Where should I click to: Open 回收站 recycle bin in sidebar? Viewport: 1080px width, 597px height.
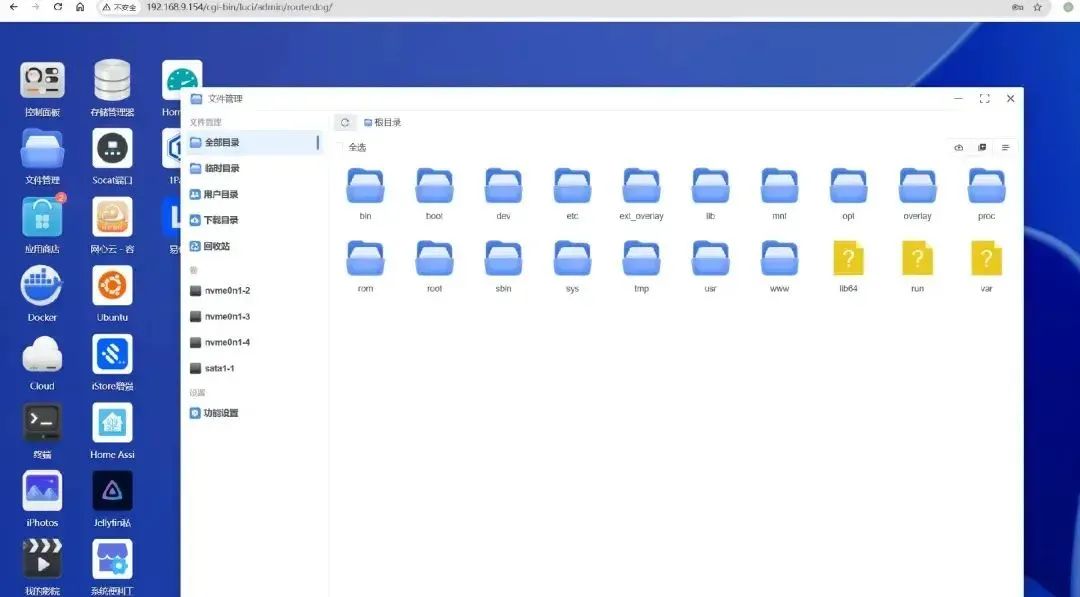(x=253, y=246)
